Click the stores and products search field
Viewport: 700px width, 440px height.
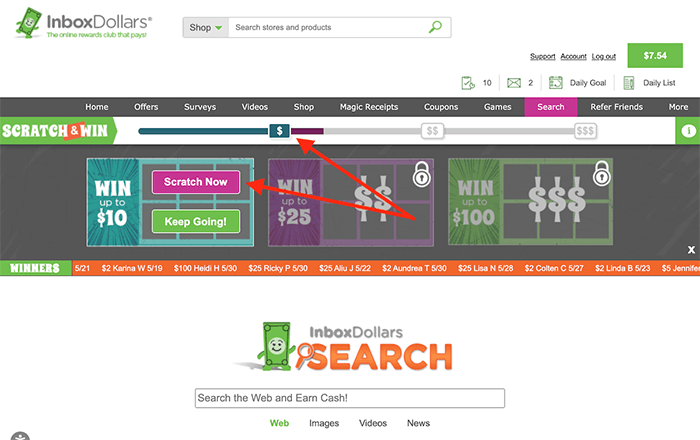[329, 27]
